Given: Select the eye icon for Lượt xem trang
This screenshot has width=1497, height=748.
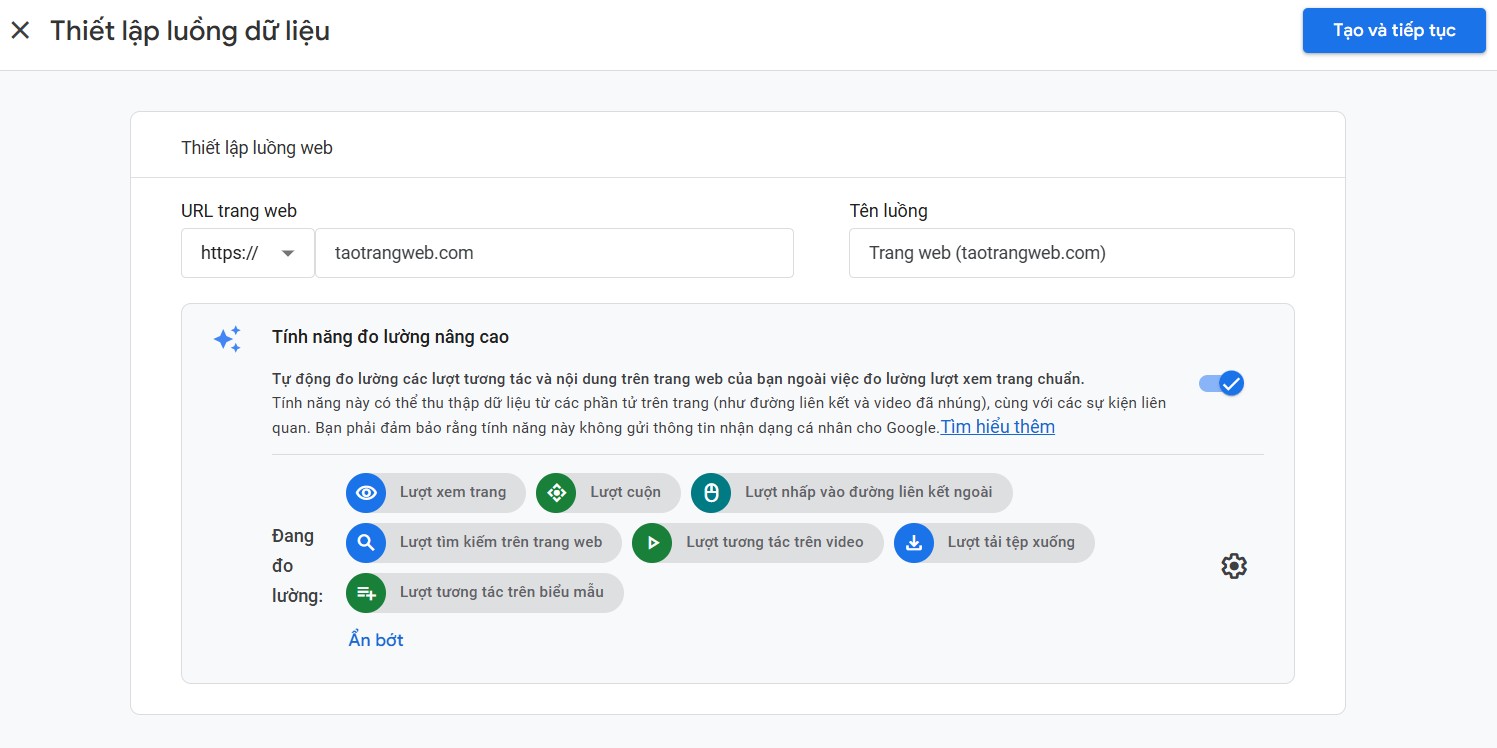Looking at the screenshot, I should [x=366, y=492].
